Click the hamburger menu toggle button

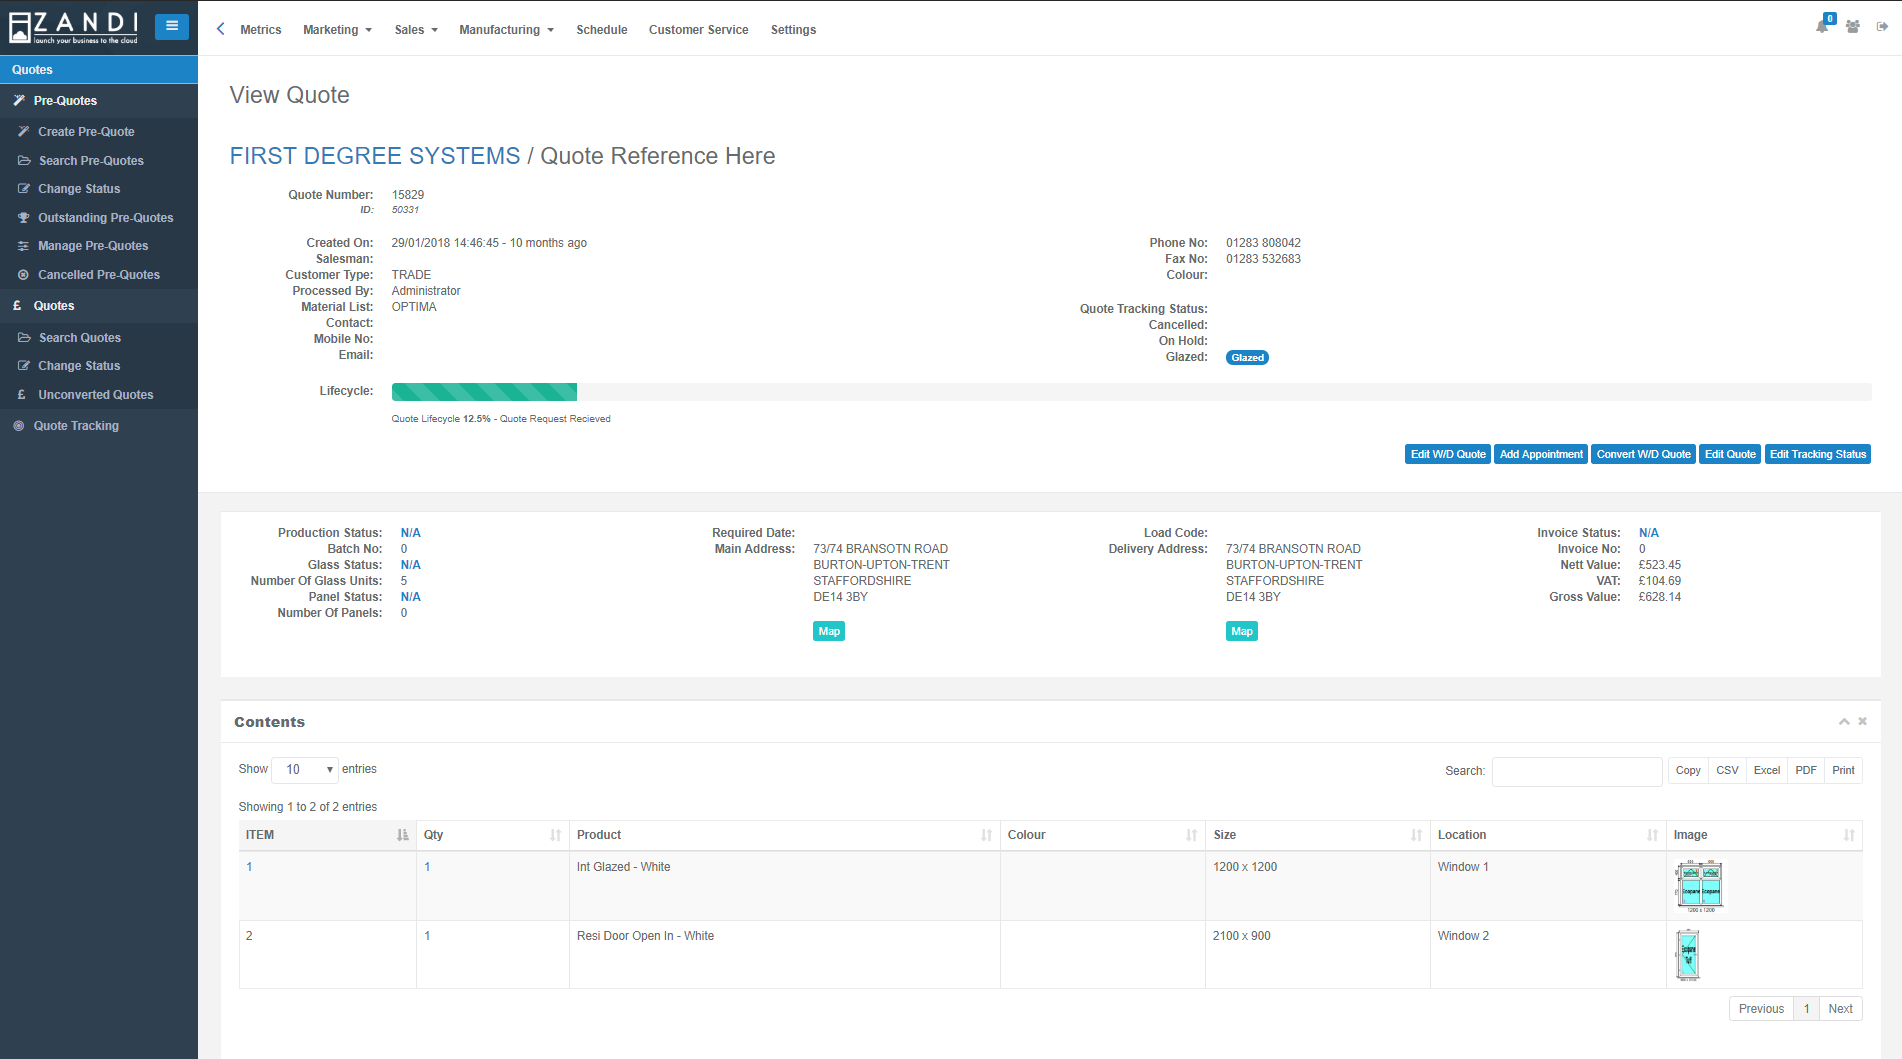(172, 27)
